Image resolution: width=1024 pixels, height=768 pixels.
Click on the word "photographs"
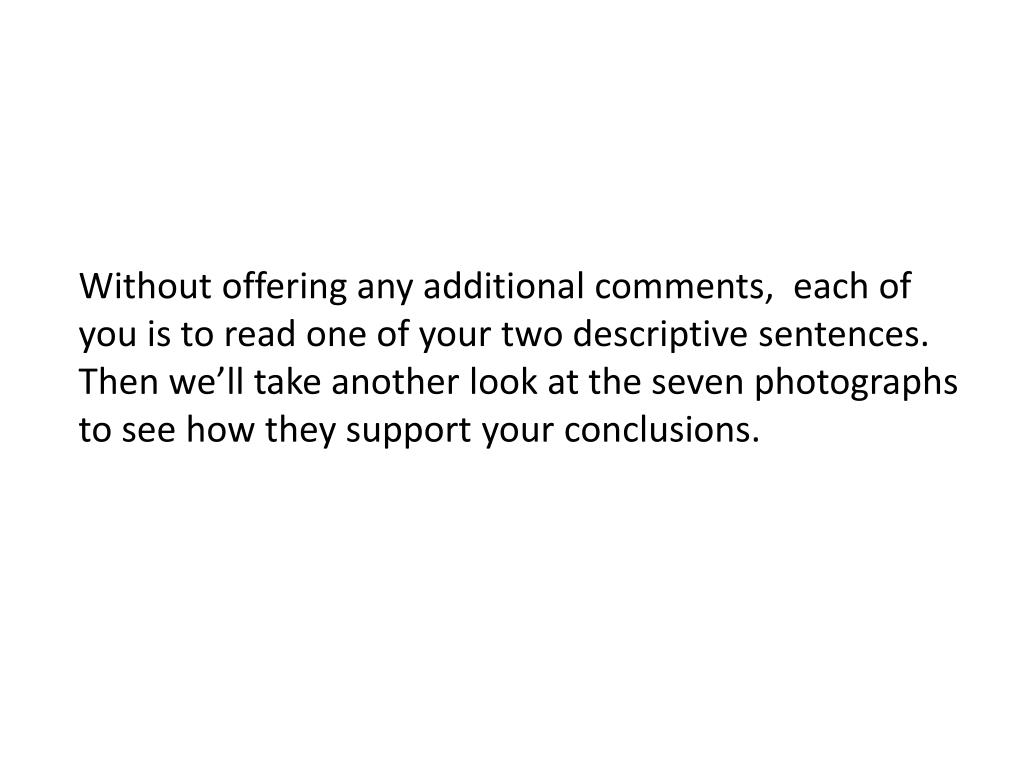pyautogui.click(x=856, y=385)
